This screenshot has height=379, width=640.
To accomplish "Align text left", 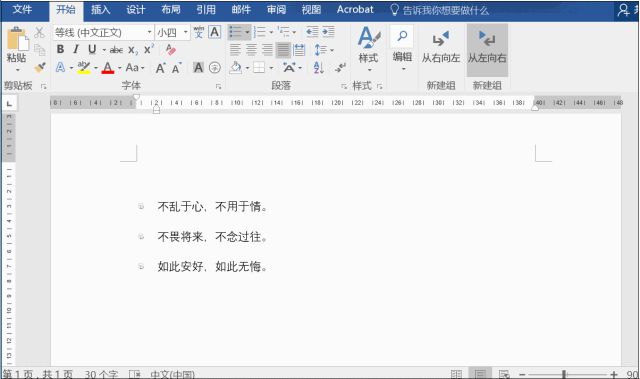I will click(x=235, y=50).
